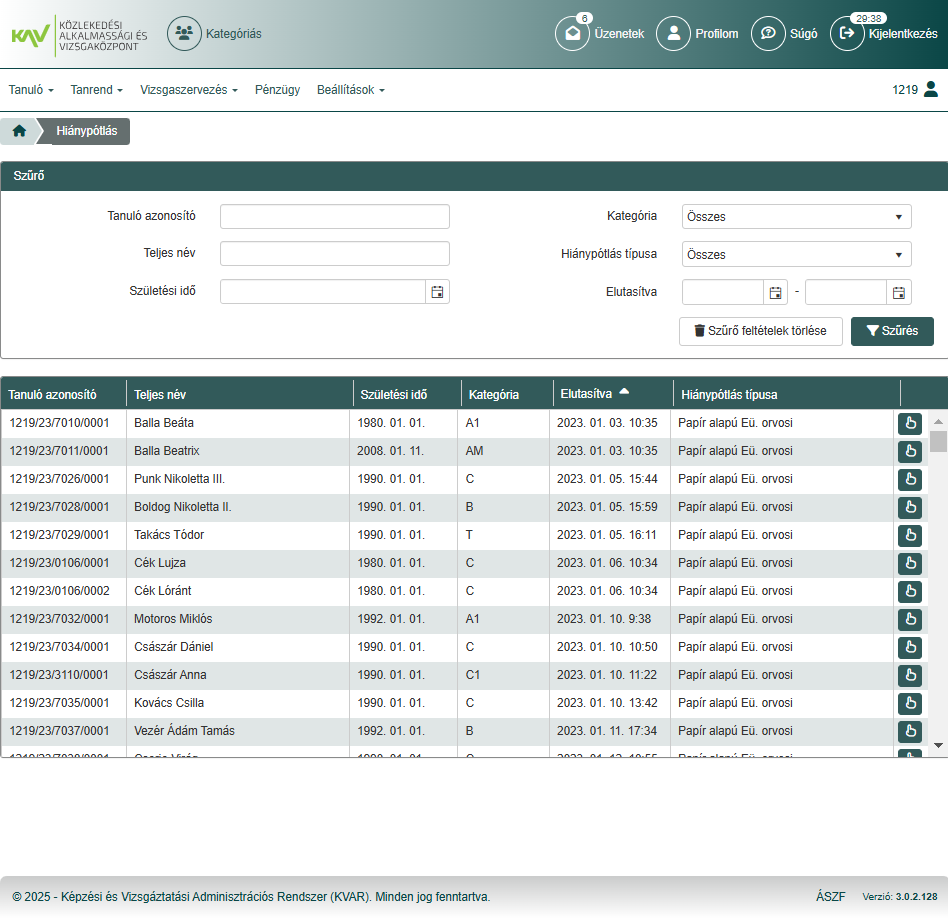Select the Kategóriás icon in the header
Screen dimensions: 948x918
coord(183,33)
